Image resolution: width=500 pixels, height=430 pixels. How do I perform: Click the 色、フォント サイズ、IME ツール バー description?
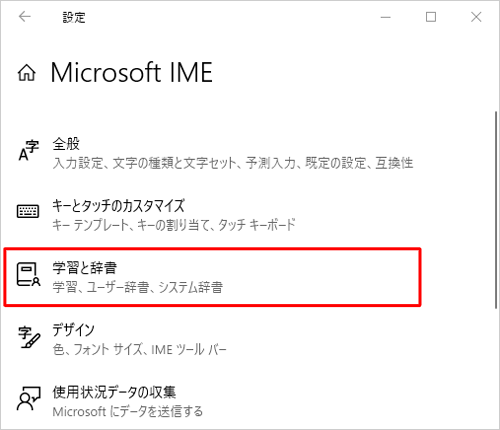[139, 350]
